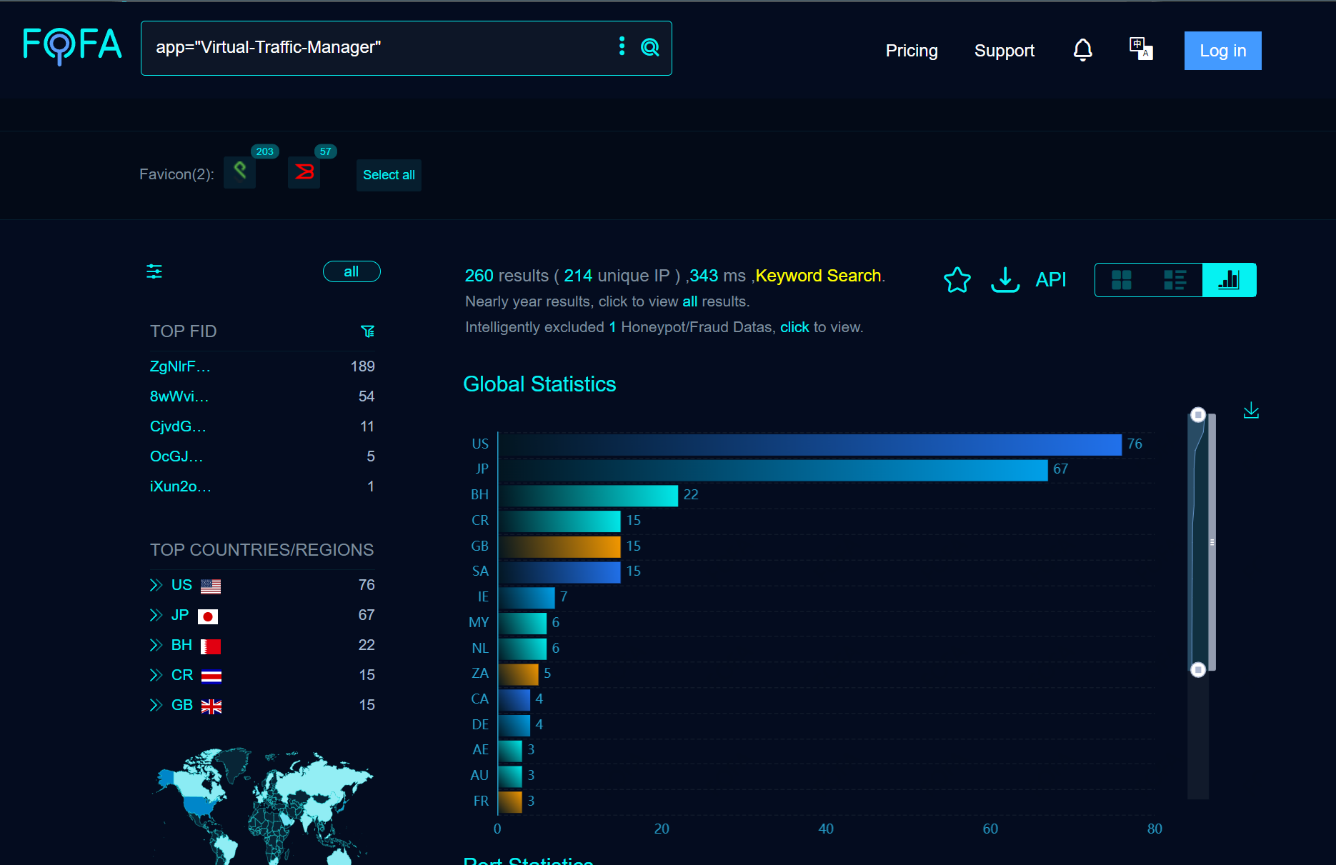Click the BH bar in Global Statistics
Viewport: 1336px width, 865px height.
(x=588, y=495)
